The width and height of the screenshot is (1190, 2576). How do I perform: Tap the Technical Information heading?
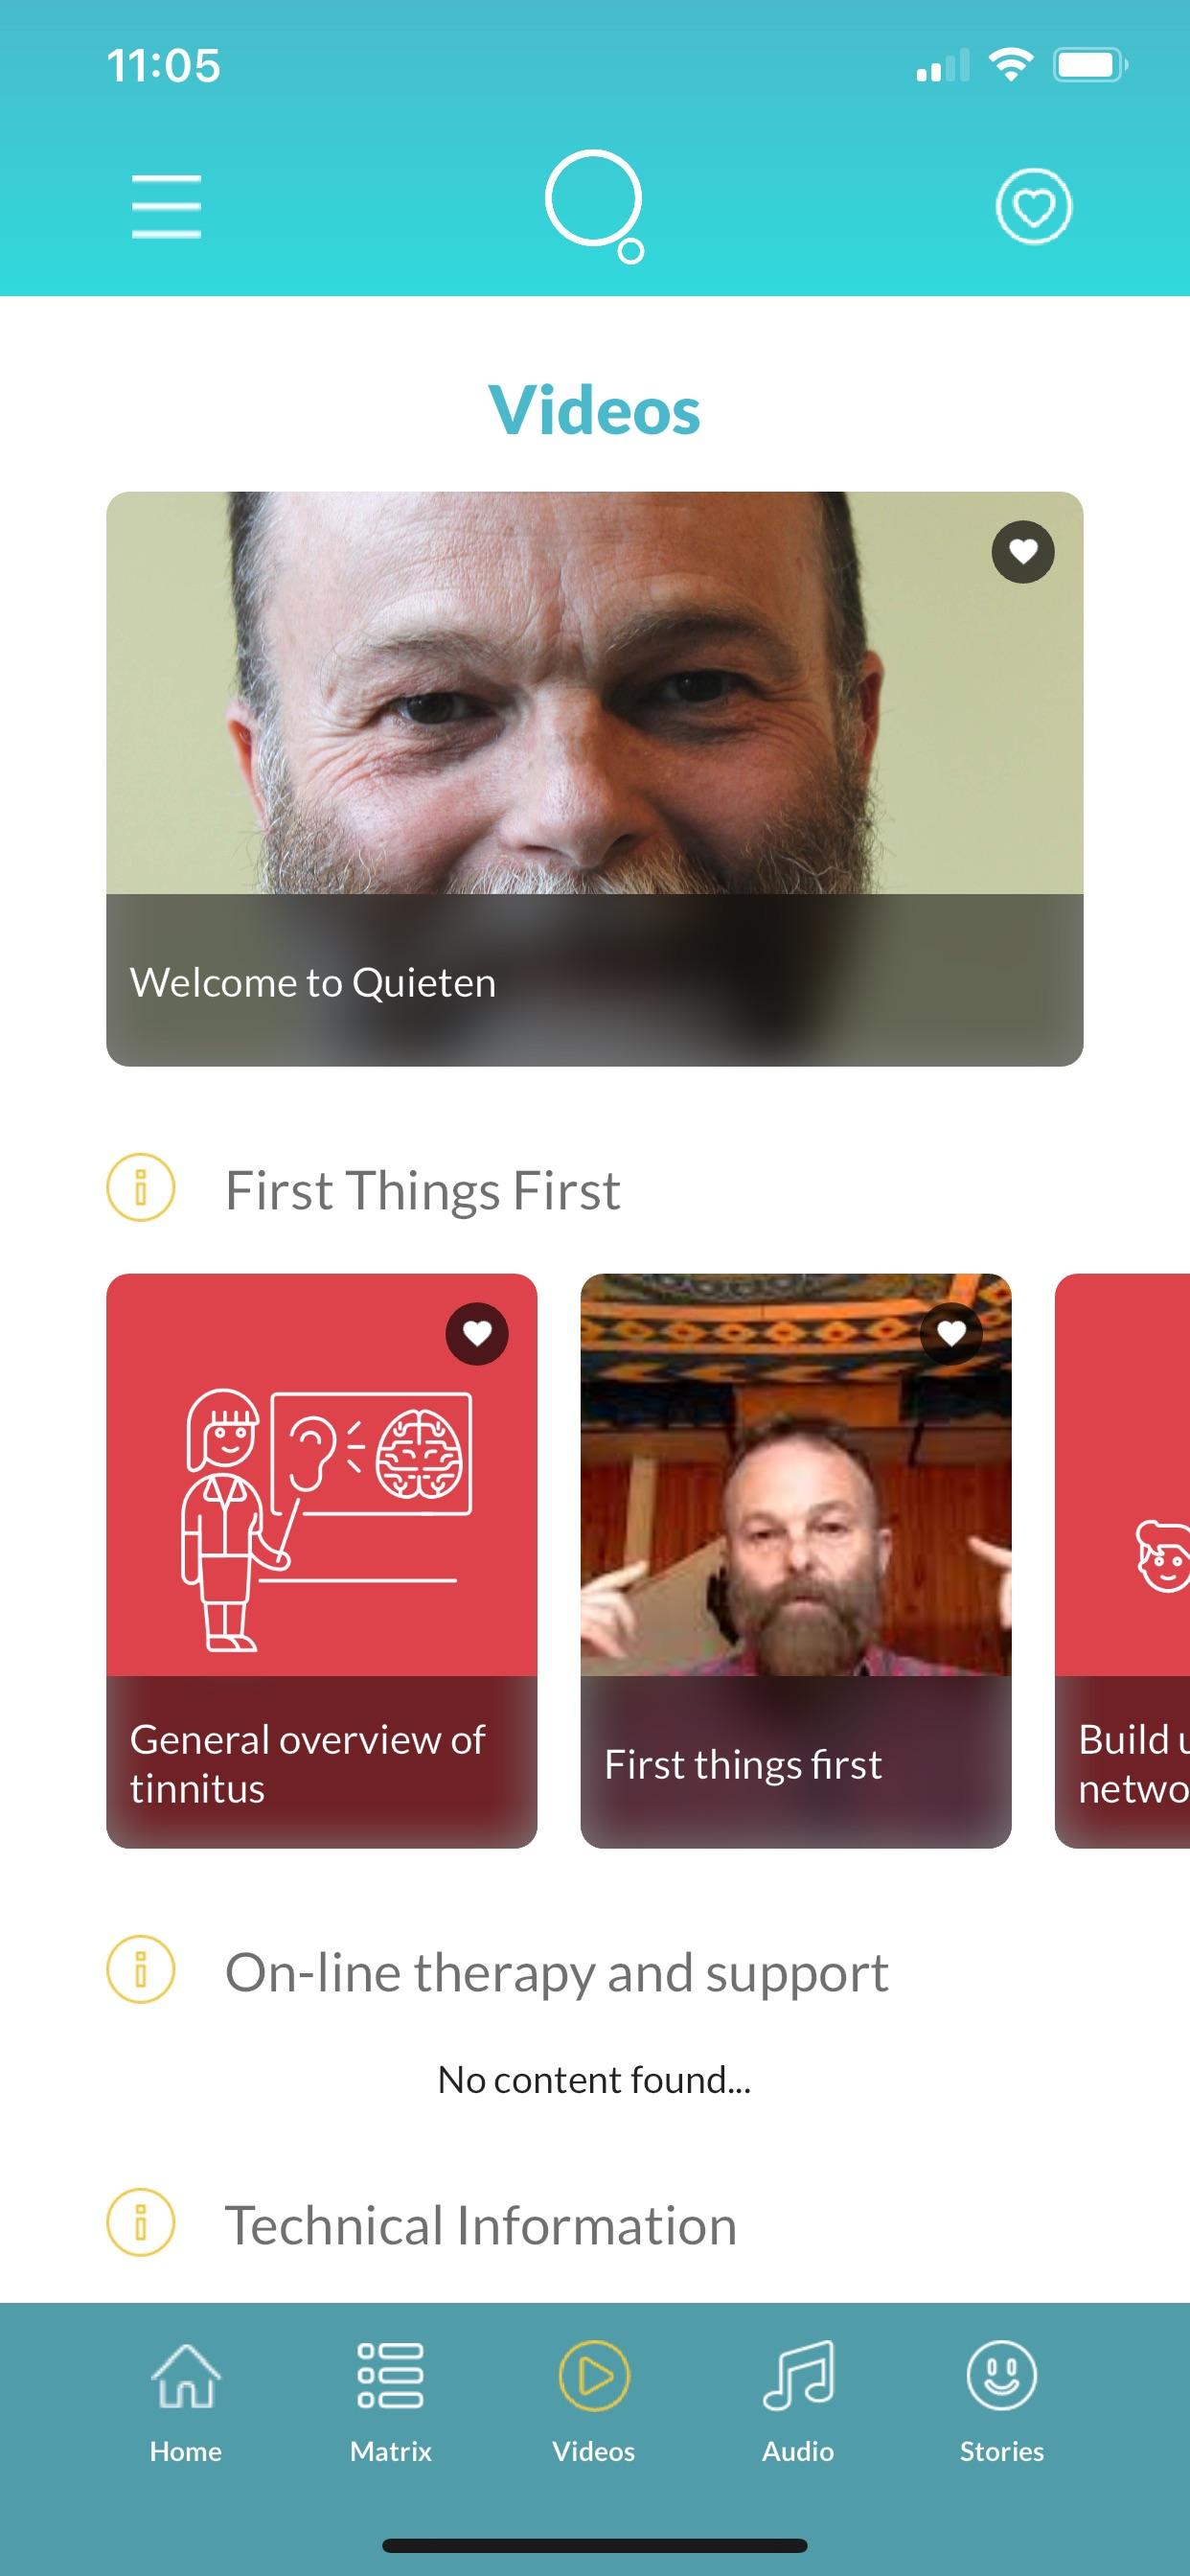[481, 2225]
